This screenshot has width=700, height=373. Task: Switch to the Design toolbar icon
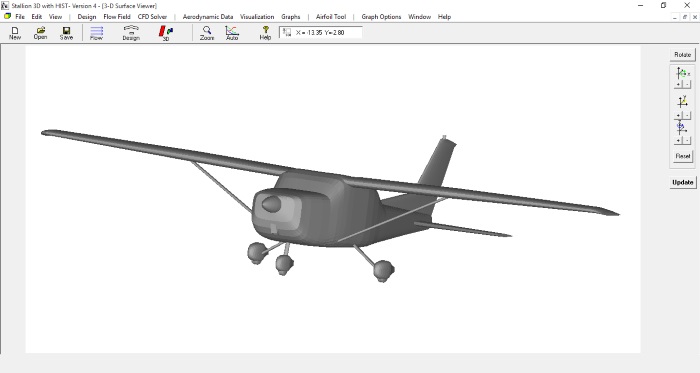131,33
